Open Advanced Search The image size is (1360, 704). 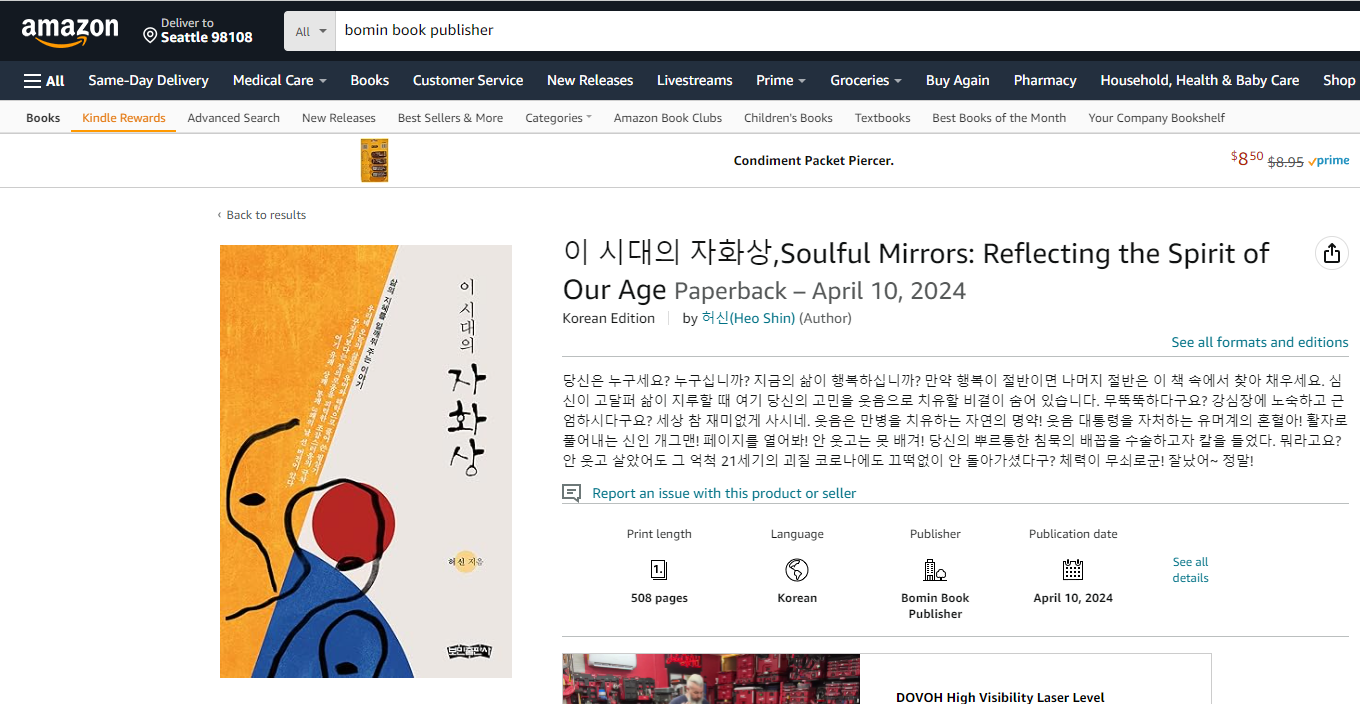click(x=234, y=118)
